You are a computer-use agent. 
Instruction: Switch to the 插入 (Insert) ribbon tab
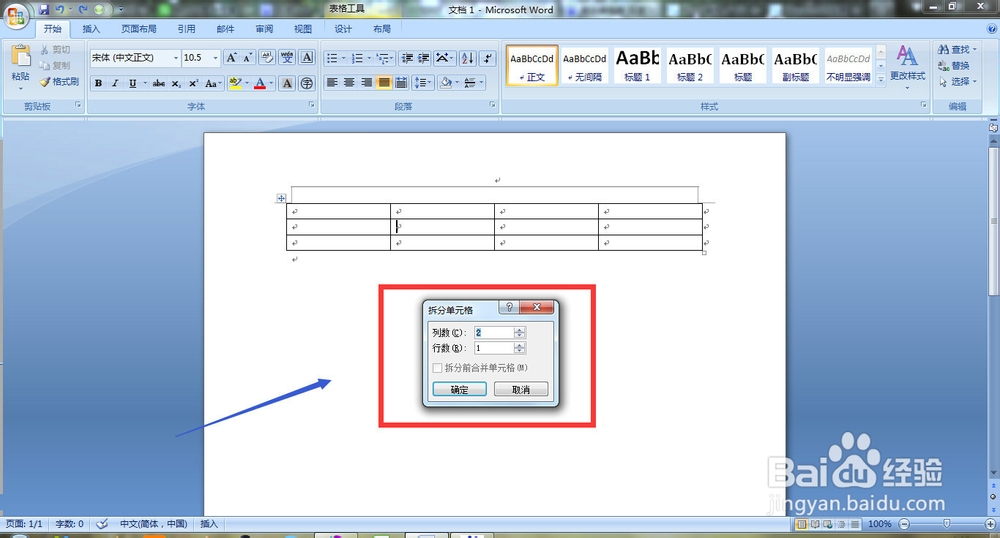tap(91, 29)
